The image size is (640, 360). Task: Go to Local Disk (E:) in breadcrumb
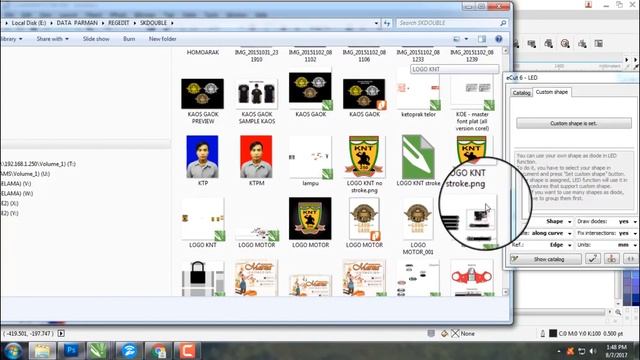(29, 23)
